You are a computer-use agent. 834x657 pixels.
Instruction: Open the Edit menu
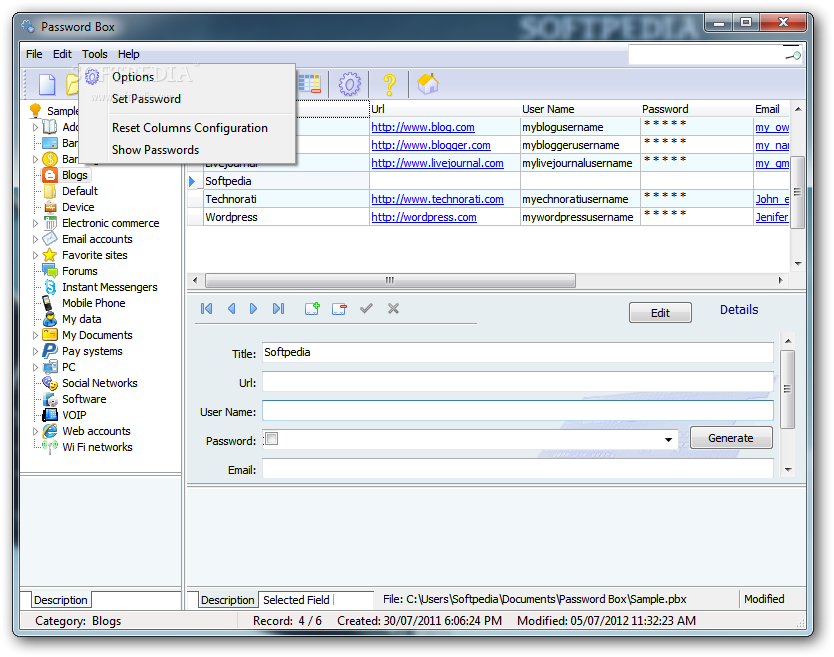click(62, 54)
